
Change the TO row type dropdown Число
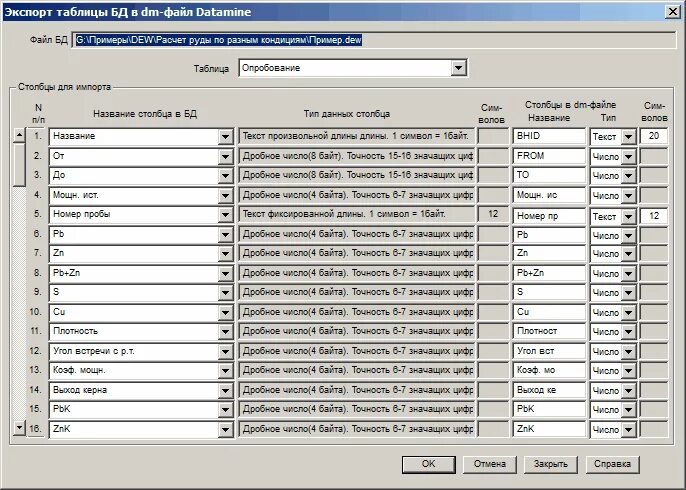tap(628, 176)
